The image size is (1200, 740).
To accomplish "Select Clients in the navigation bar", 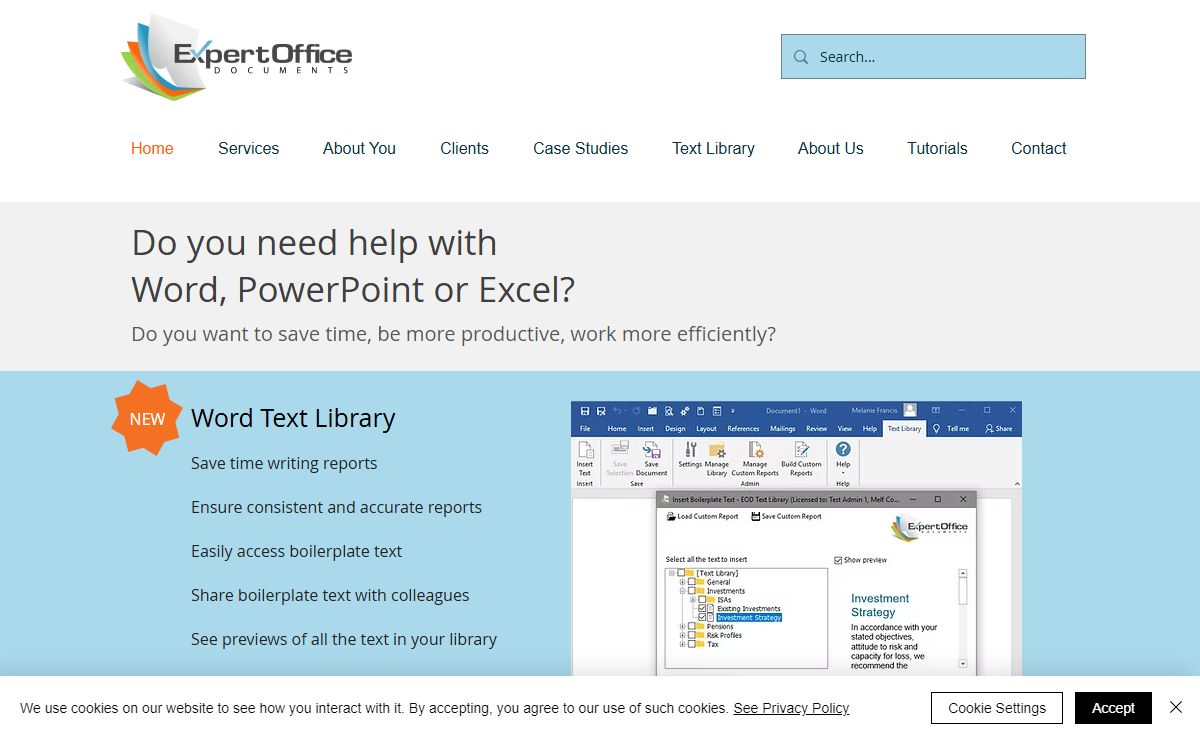I will coord(464,148).
